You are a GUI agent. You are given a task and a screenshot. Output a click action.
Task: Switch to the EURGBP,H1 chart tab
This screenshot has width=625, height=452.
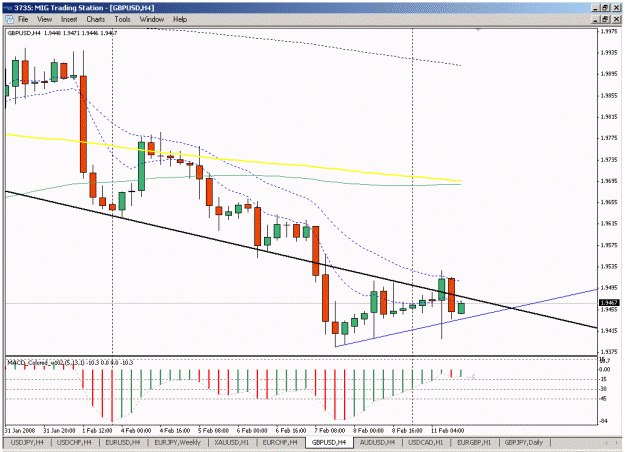click(x=474, y=442)
